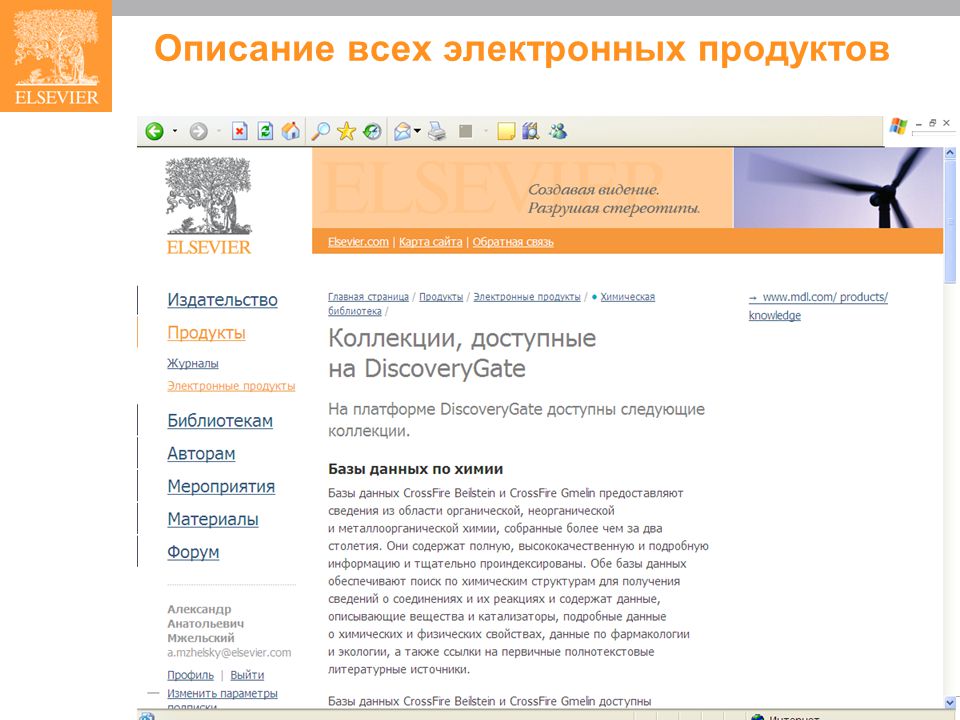Open Search with the magnifying glass icon
Screen dimensions: 960x720
tap(320, 131)
